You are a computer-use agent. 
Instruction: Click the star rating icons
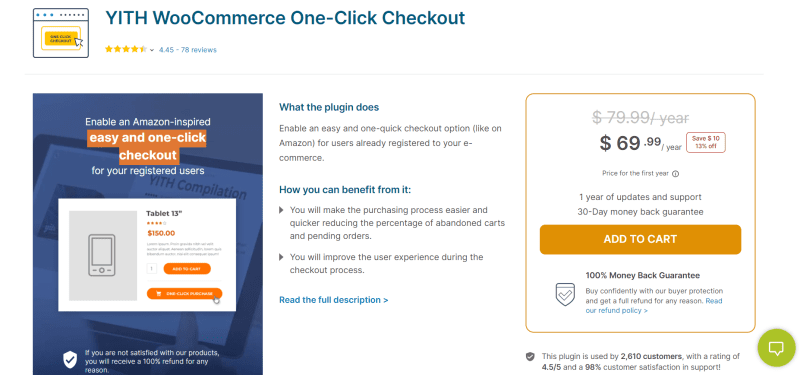126,49
